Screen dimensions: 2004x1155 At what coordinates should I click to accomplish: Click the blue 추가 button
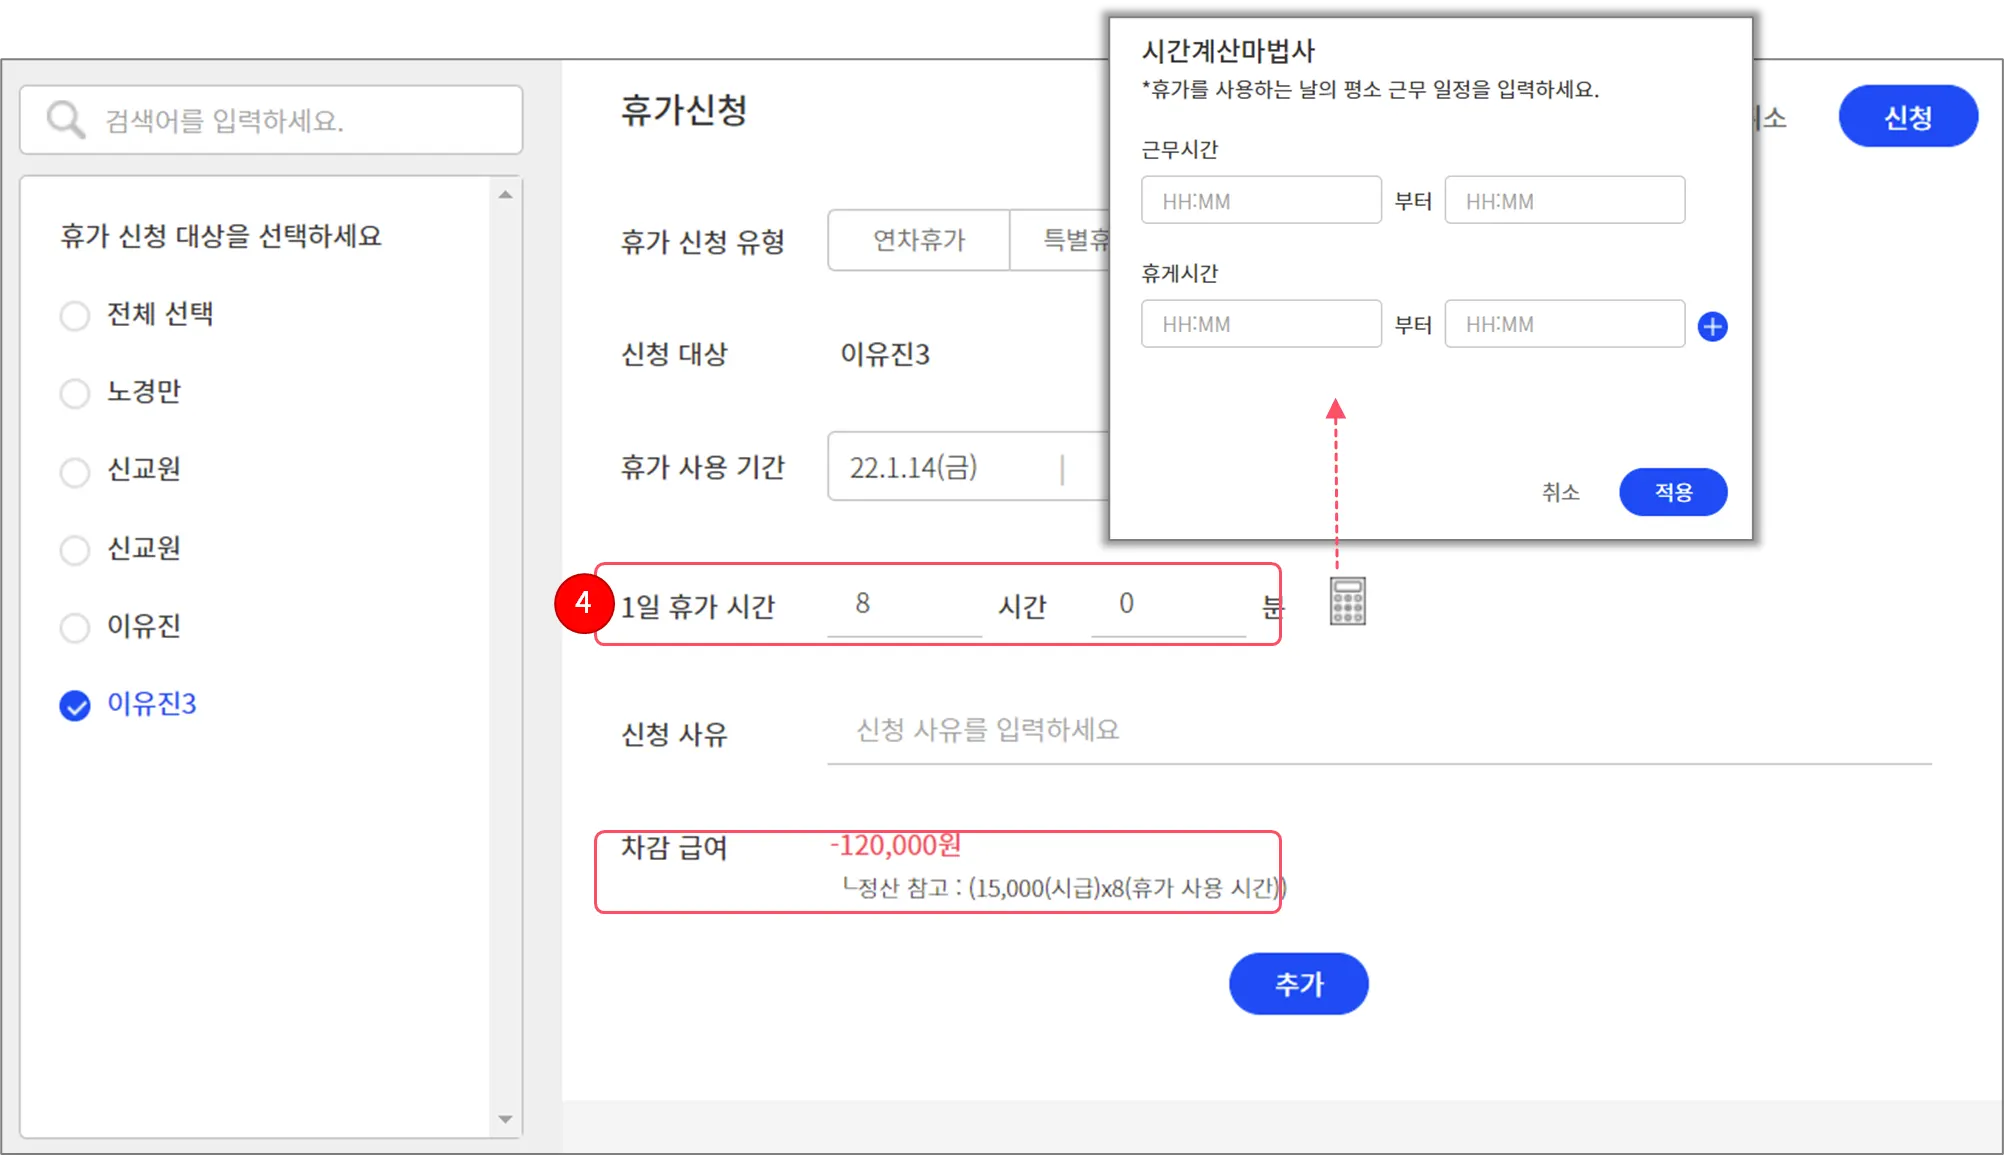tap(1298, 984)
